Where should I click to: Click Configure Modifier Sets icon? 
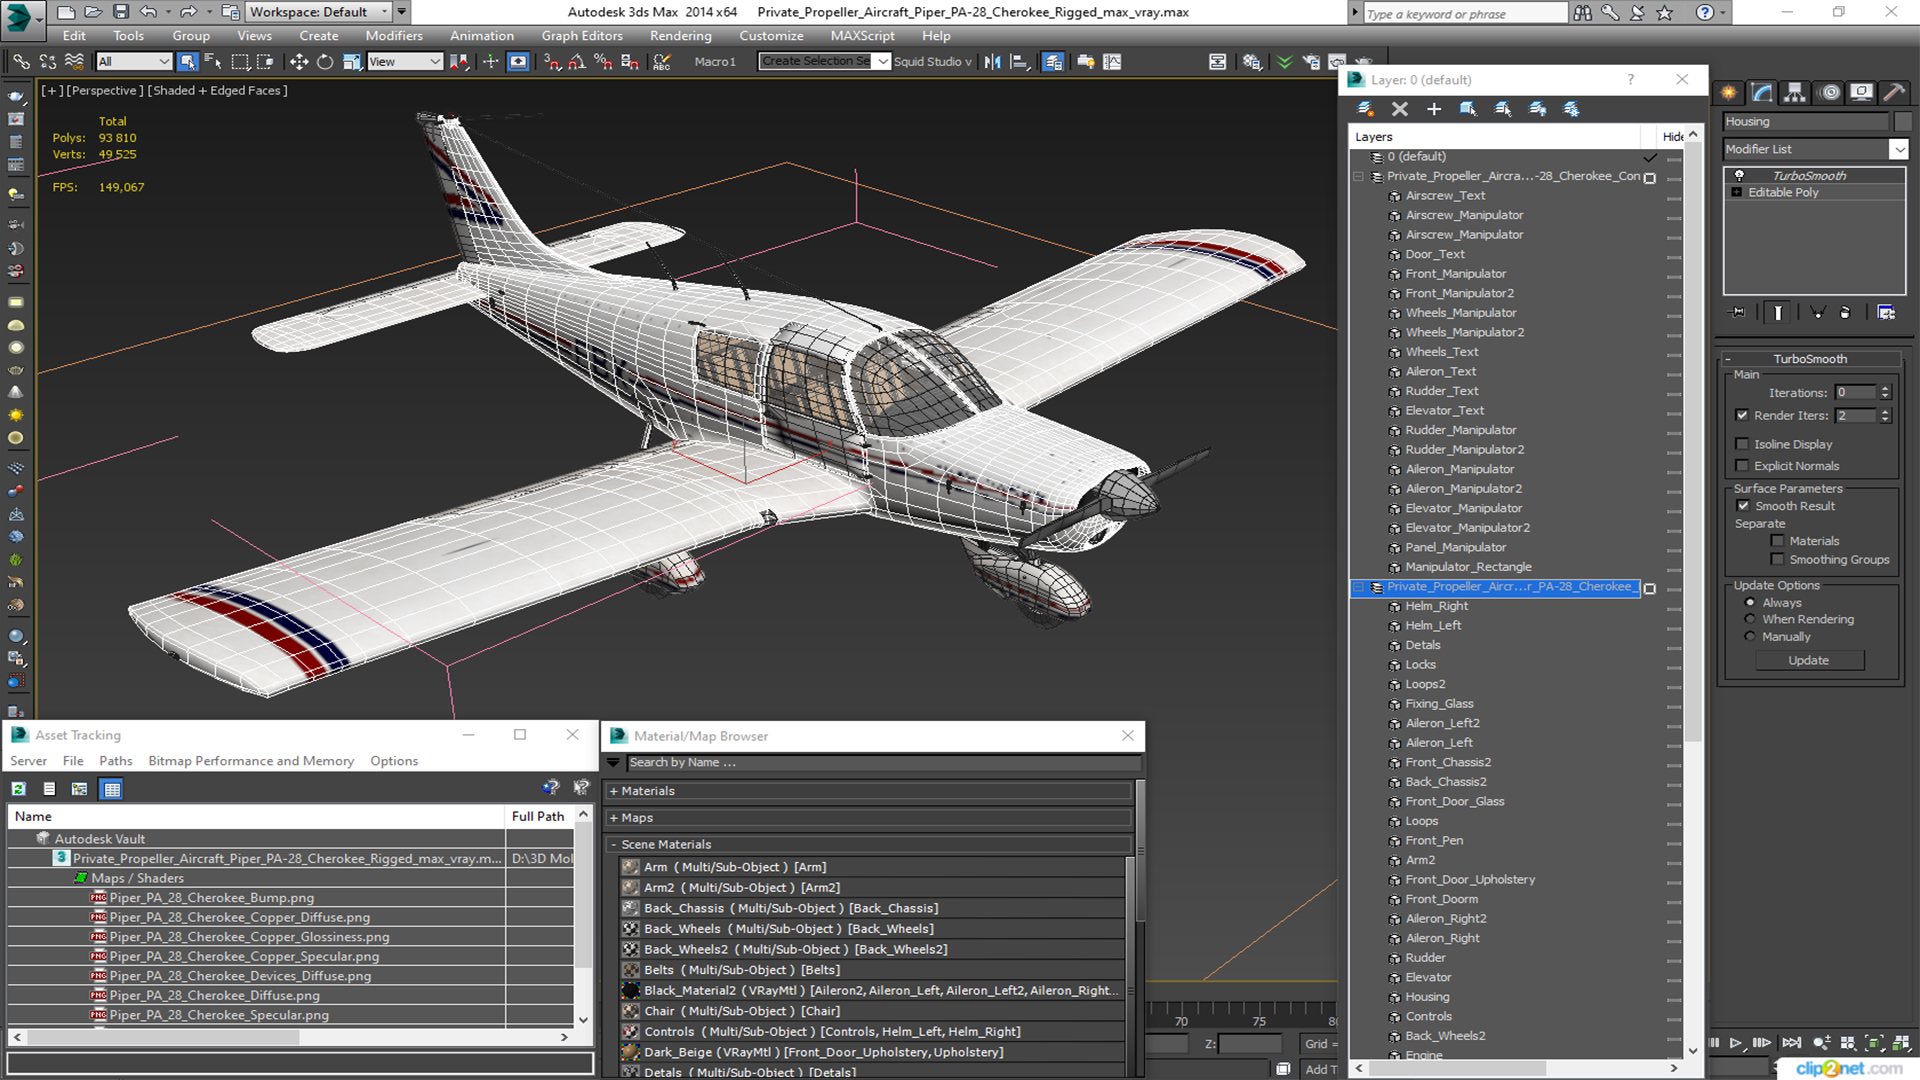[x=1886, y=313]
